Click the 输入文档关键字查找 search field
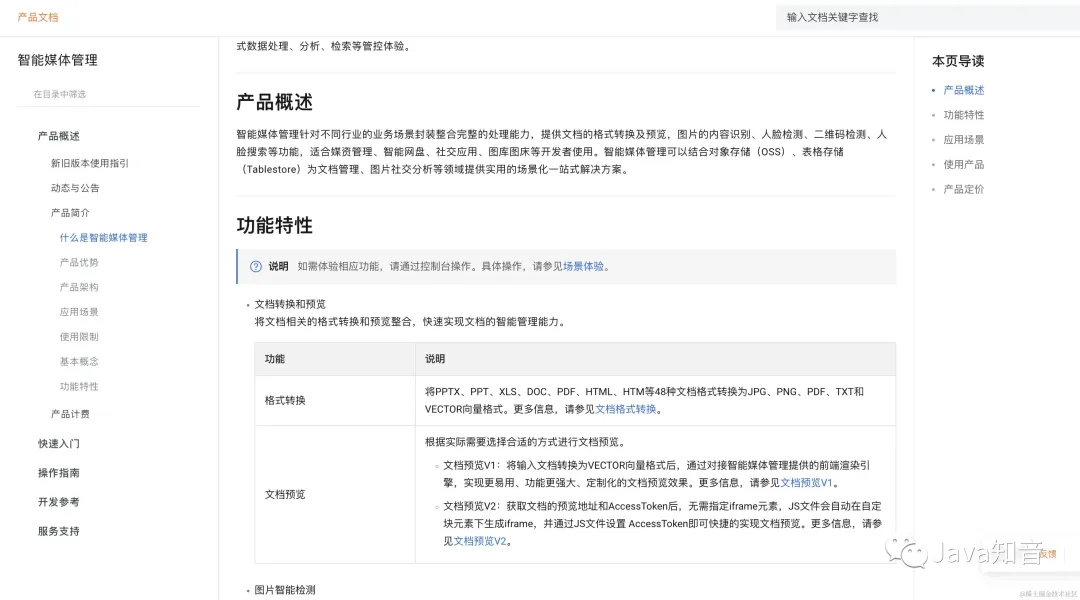The image size is (1080, 600). tap(900, 17)
